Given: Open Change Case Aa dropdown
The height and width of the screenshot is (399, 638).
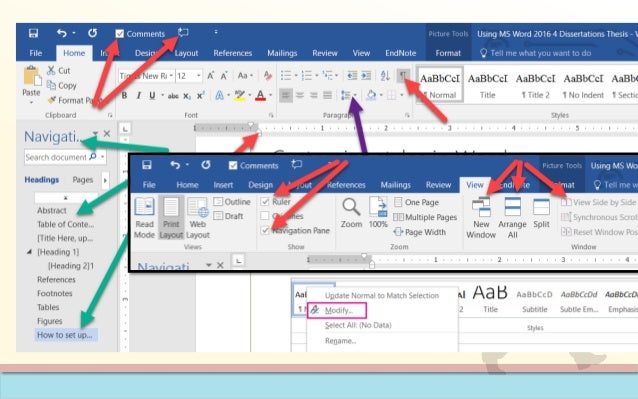Looking at the screenshot, I should pos(245,76).
